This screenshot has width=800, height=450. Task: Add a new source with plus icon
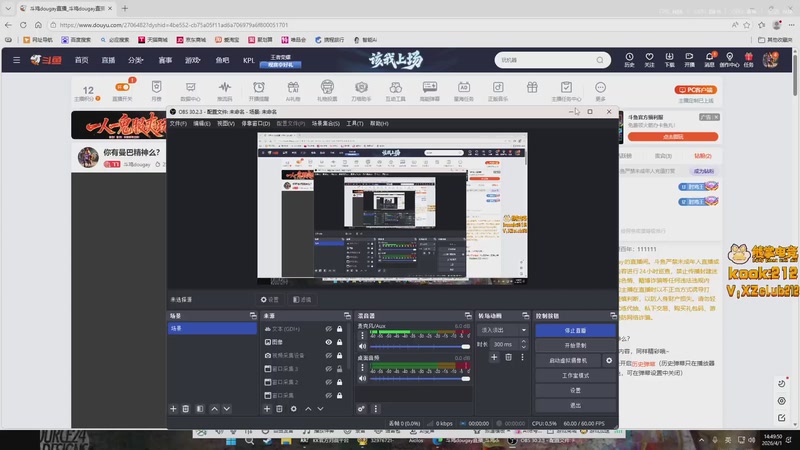pos(267,409)
